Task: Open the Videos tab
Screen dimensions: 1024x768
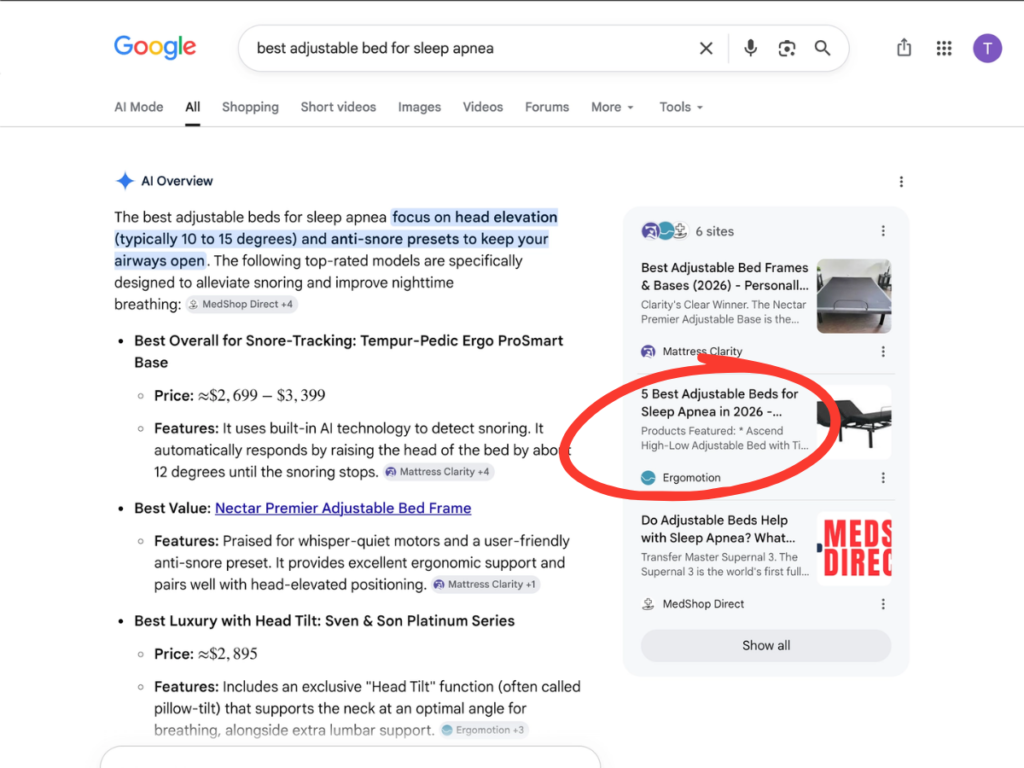Action: (483, 107)
